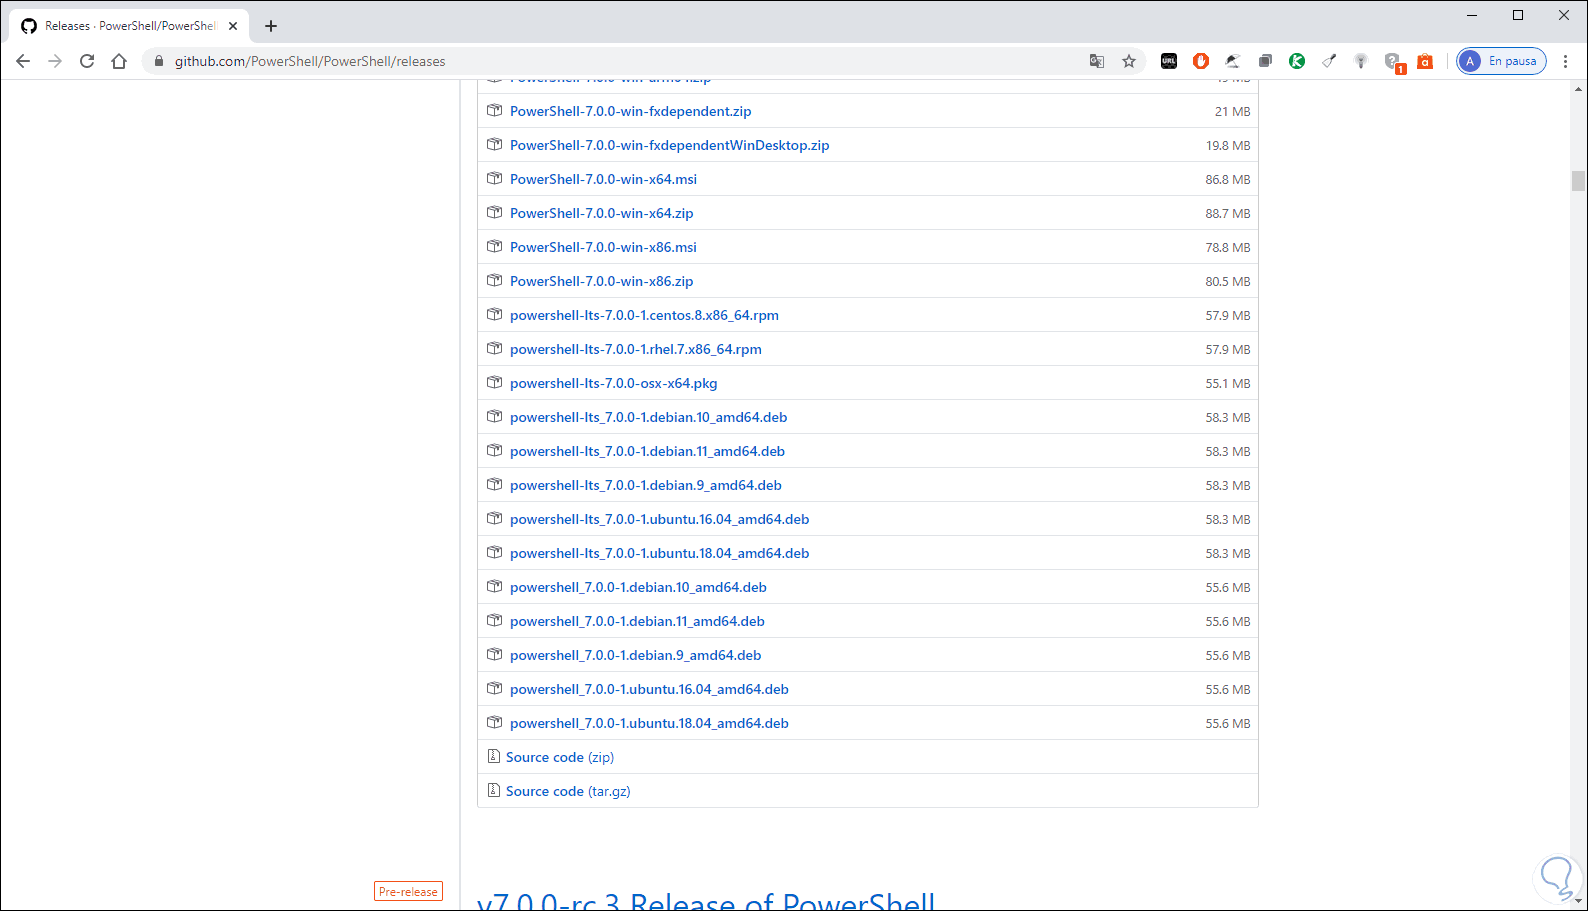Open the En pausa profile button

coord(1501,61)
